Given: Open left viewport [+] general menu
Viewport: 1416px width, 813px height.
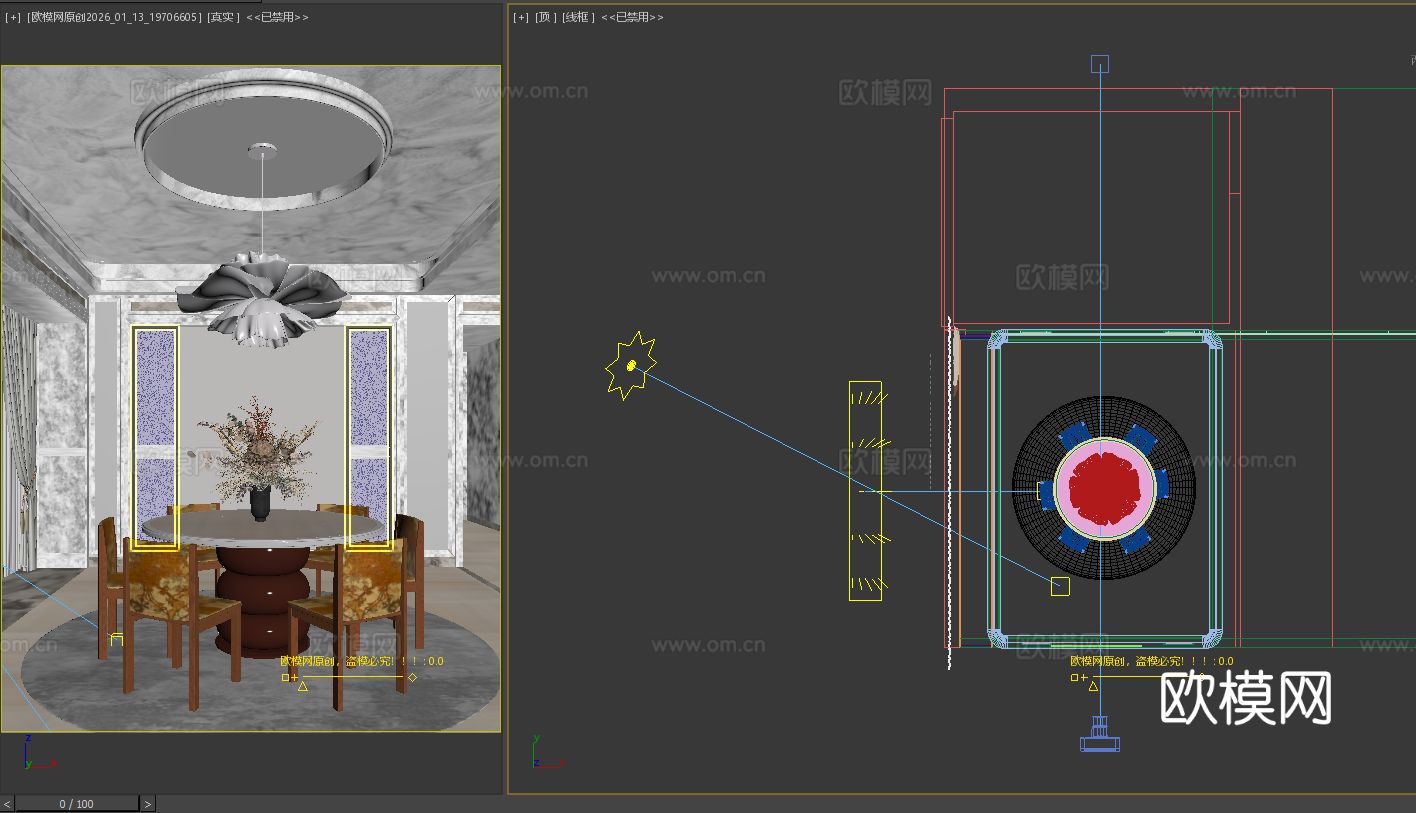Looking at the screenshot, I should pyautogui.click(x=13, y=17).
